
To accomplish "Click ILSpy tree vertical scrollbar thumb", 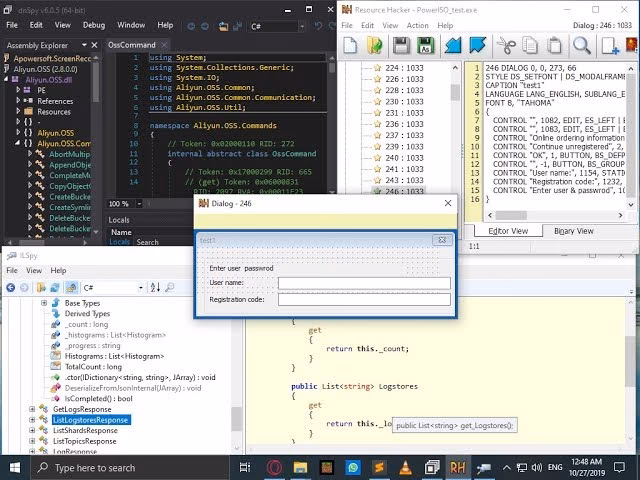I will click(237, 419).
